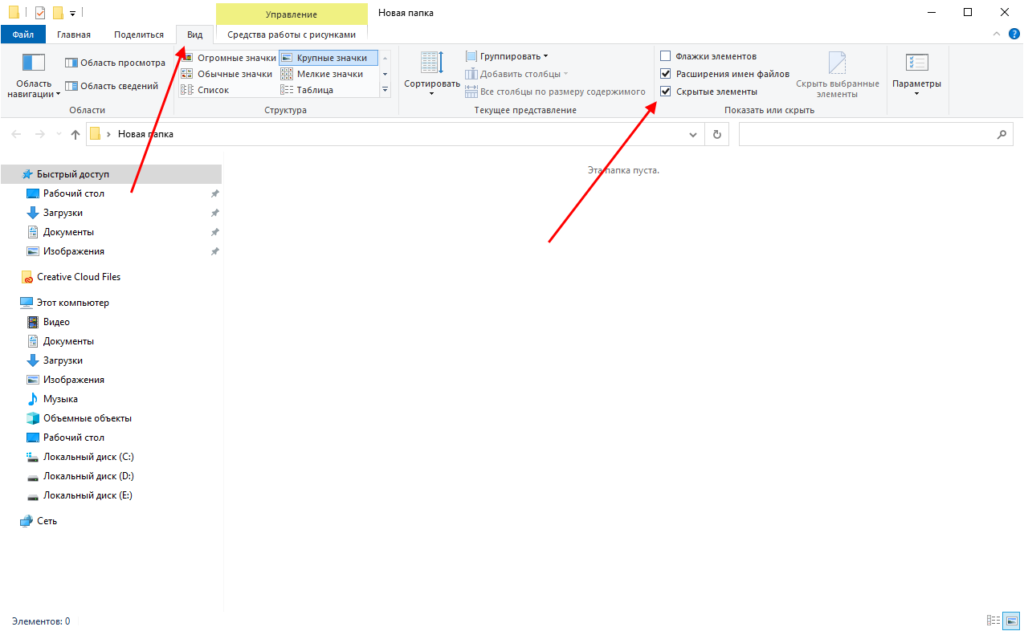Switch to Поделиться tab
Image resolution: width=1024 pixels, height=631 pixels.
(139, 35)
